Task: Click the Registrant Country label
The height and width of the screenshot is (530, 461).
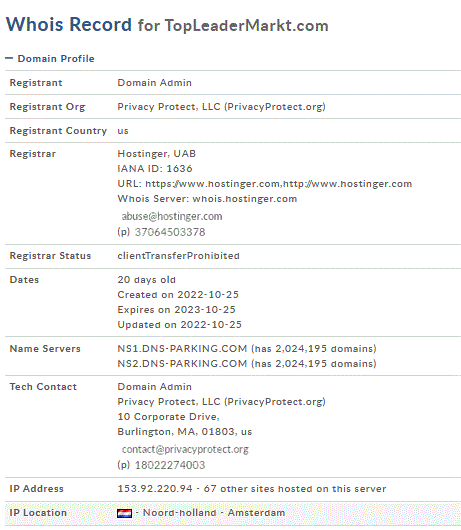Action: (x=58, y=131)
